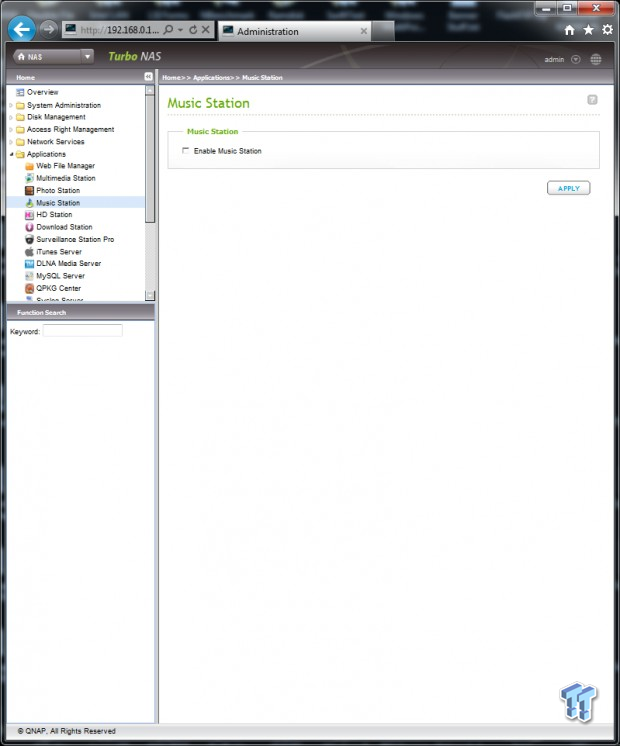Viewport: 620px width, 746px height.
Task: Click the MySQL Server icon
Action: pos(30,276)
